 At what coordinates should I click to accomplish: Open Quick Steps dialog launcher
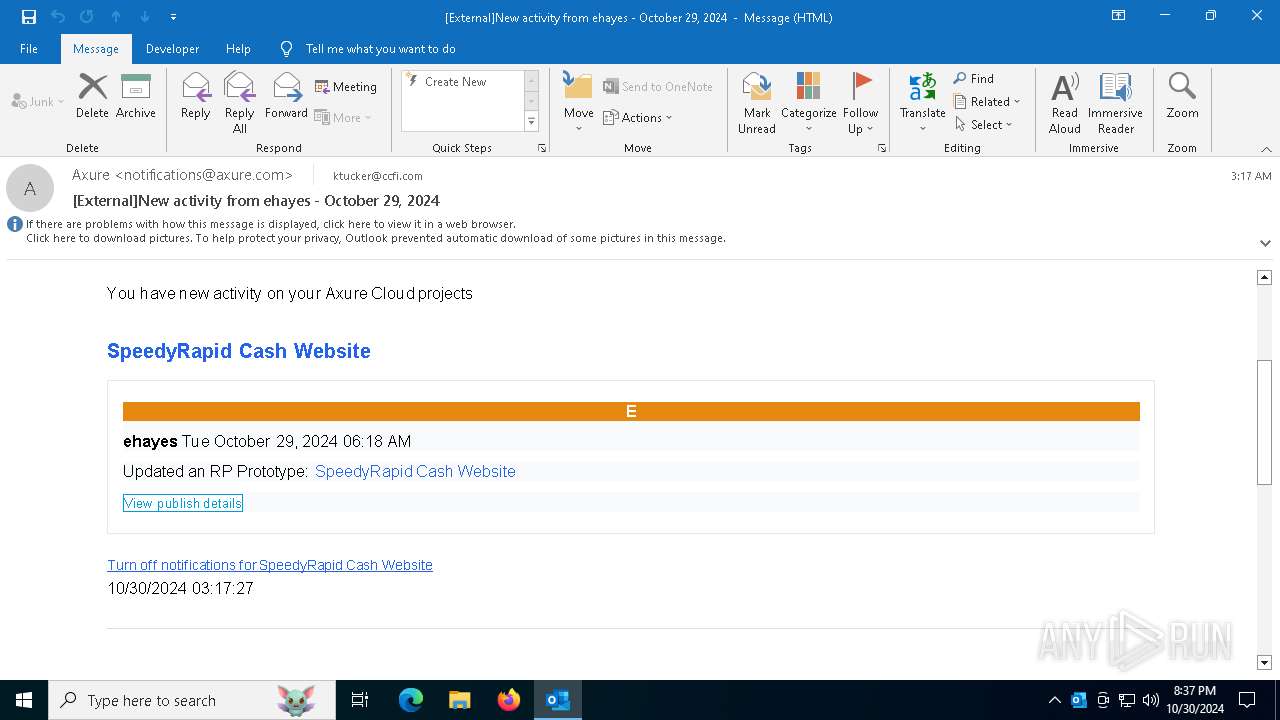coord(542,148)
